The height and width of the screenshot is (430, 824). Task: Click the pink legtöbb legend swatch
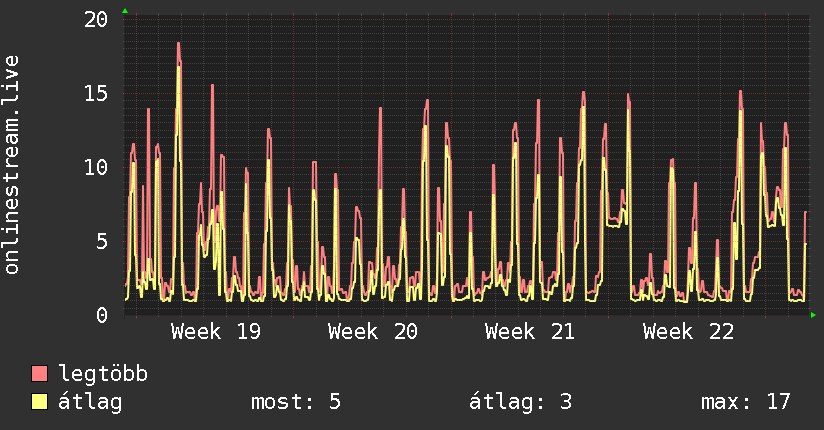39,373
